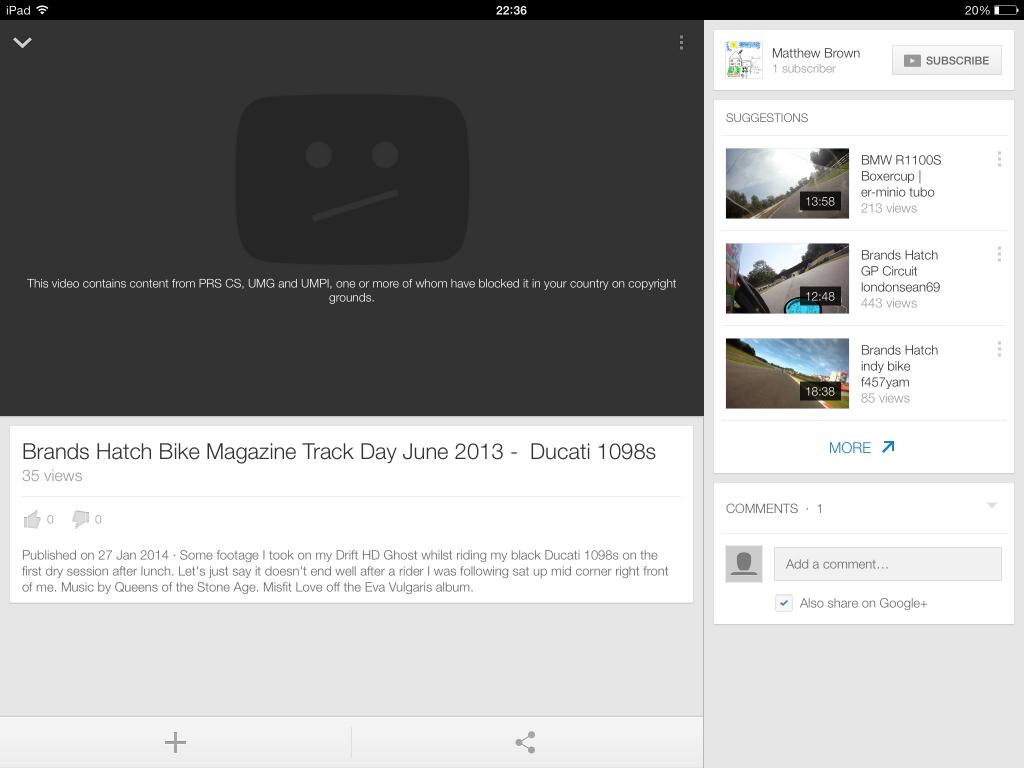Select the 18:38 video thumbnail
The width and height of the screenshot is (1024, 768).
click(x=787, y=373)
